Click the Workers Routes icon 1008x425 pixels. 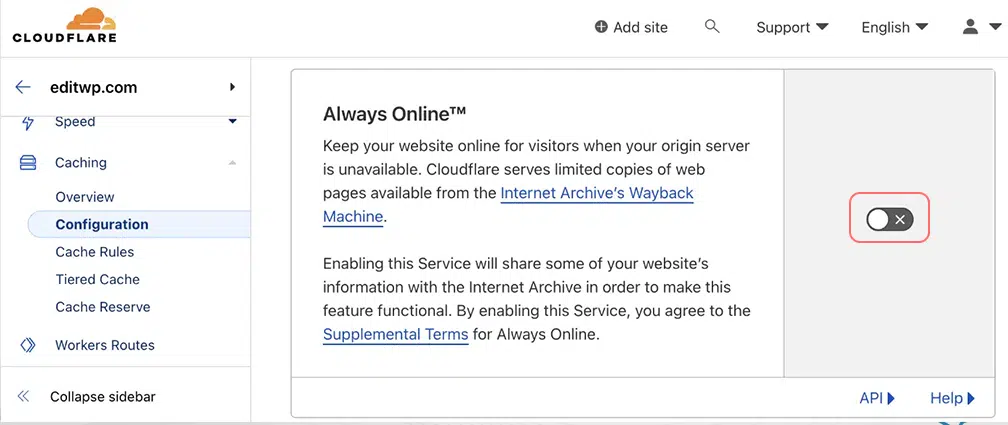pyautogui.click(x=28, y=345)
